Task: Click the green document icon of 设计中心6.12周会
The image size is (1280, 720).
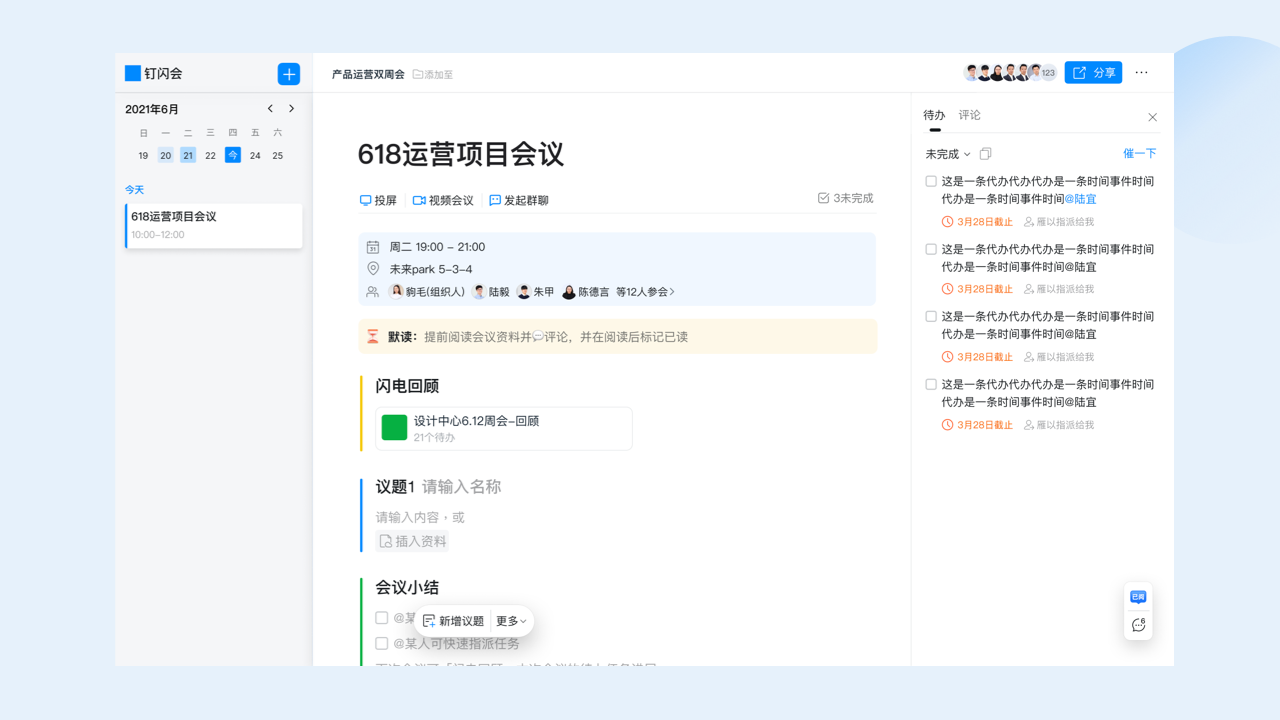Action: (x=395, y=427)
